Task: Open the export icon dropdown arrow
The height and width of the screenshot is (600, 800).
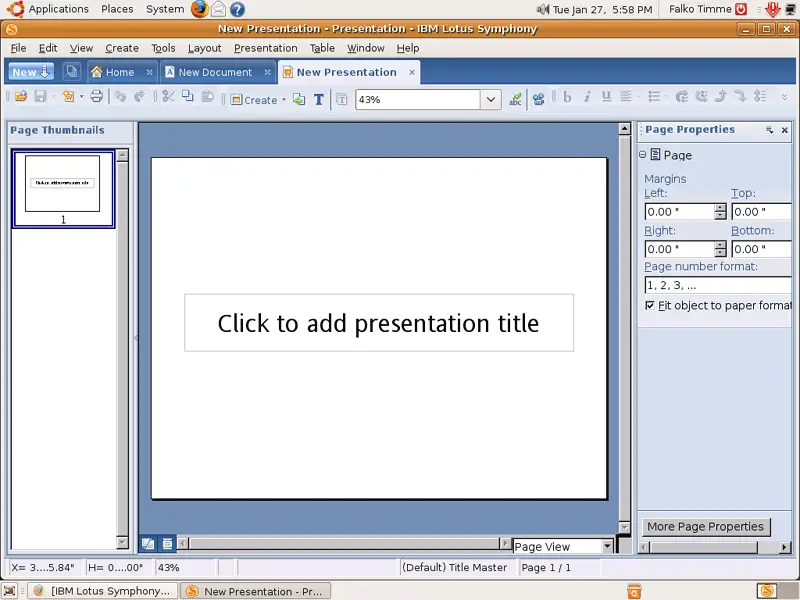Action: tap(81, 96)
